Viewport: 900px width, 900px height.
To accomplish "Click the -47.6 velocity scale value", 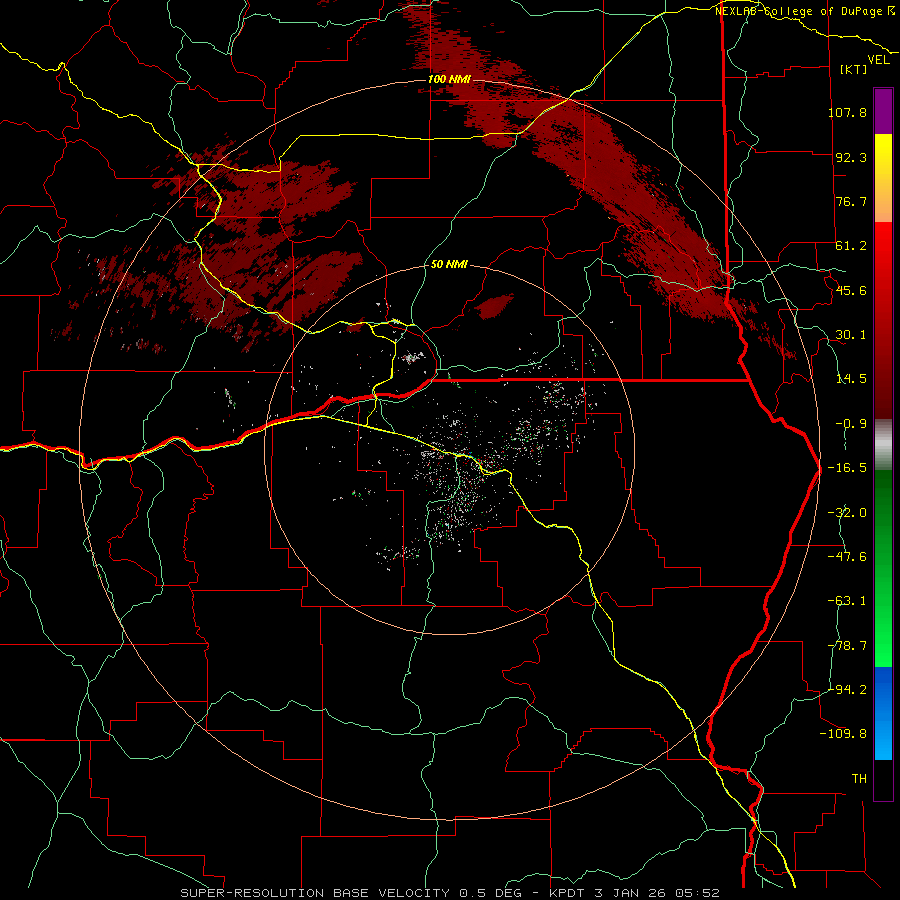I will click(x=847, y=557).
